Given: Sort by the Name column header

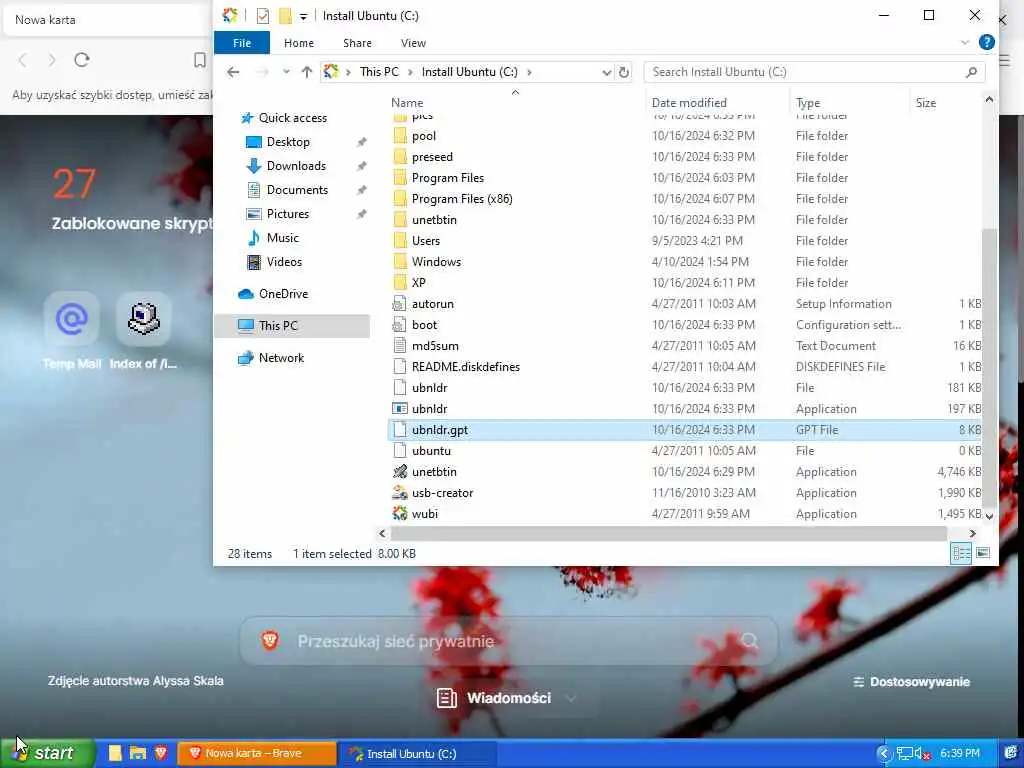Looking at the screenshot, I should coord(407,103).
